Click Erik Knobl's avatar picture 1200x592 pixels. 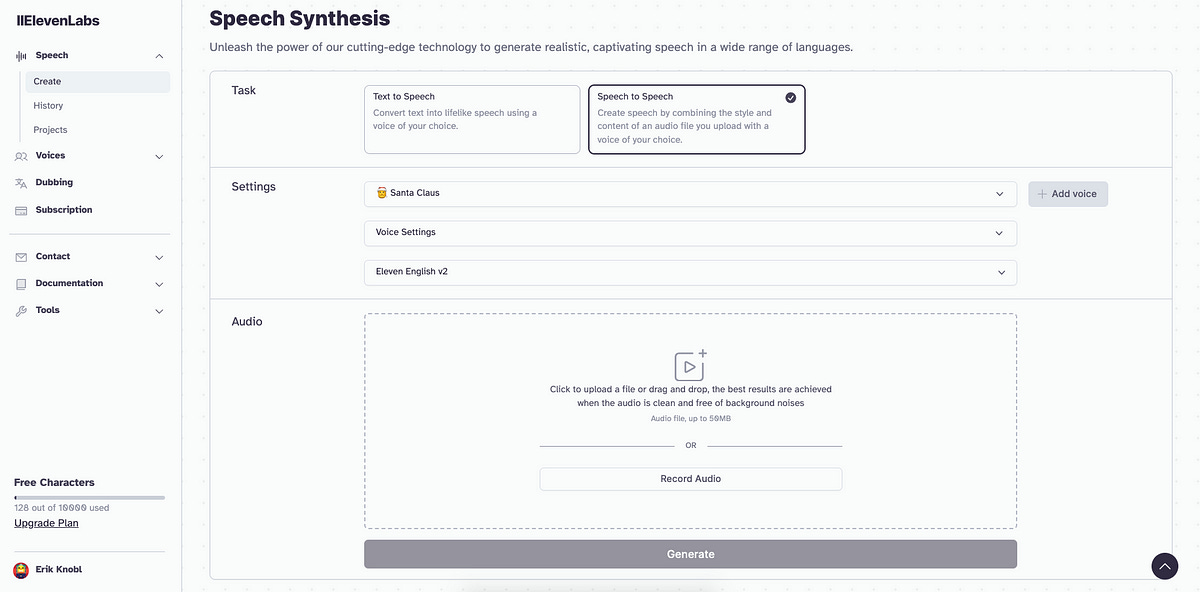click(21, 570)
